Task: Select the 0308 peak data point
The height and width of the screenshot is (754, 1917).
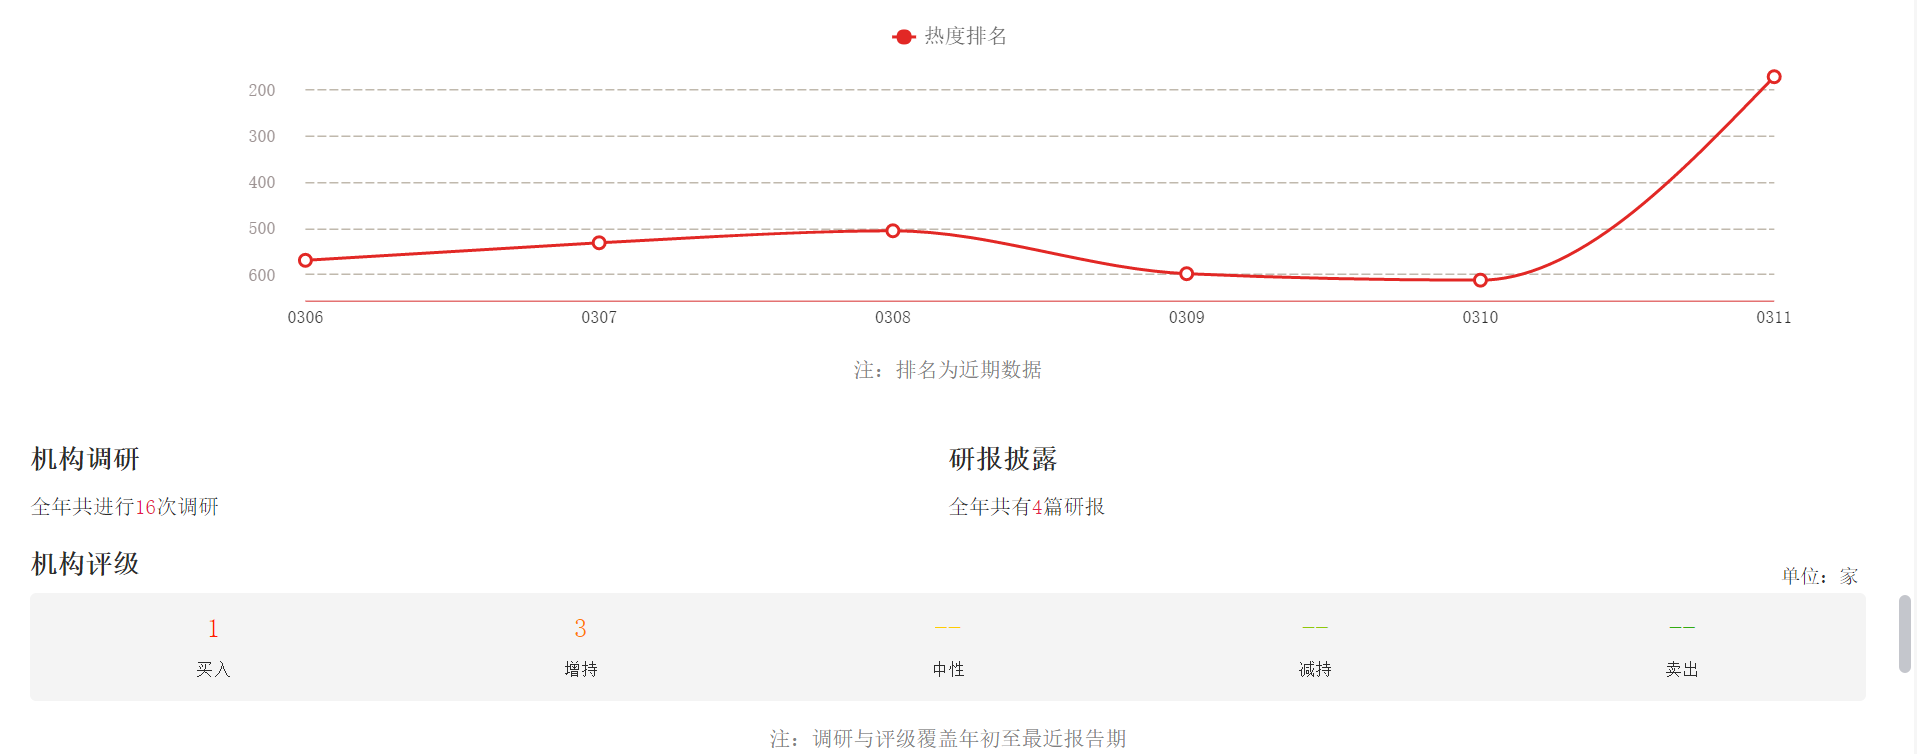Action: tap(893, 231)
